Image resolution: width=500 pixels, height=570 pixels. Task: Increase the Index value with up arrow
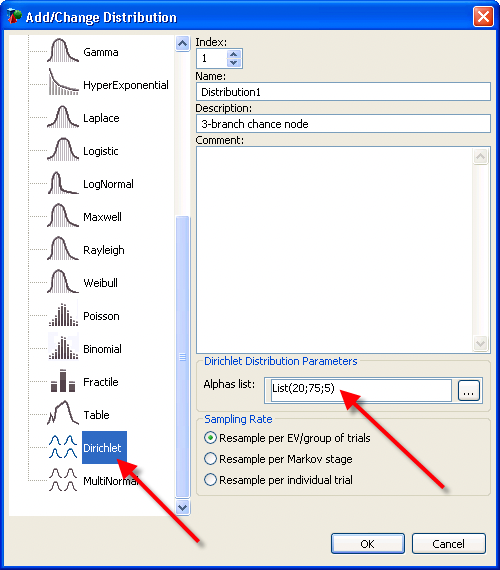[233, 54]
